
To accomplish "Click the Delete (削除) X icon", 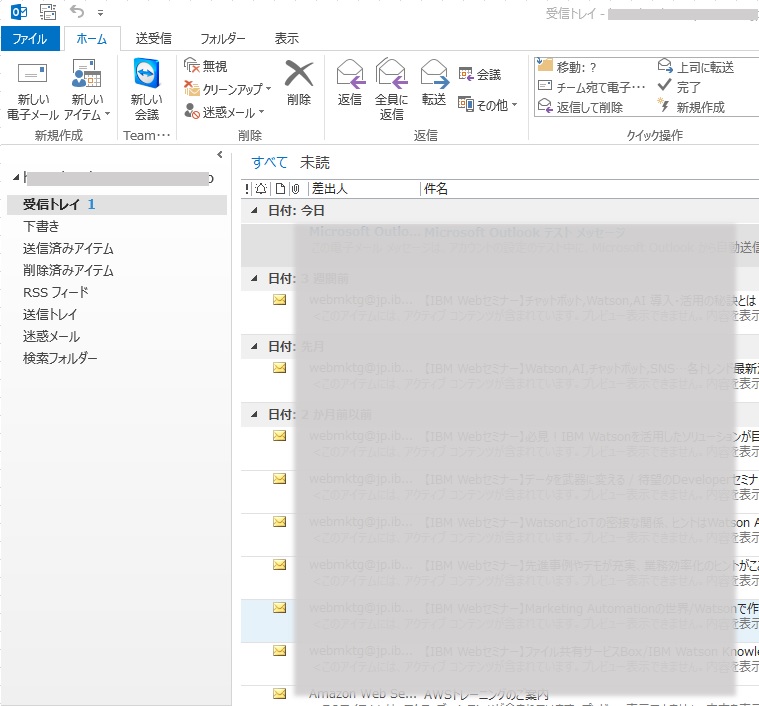I will click(299, 73).
